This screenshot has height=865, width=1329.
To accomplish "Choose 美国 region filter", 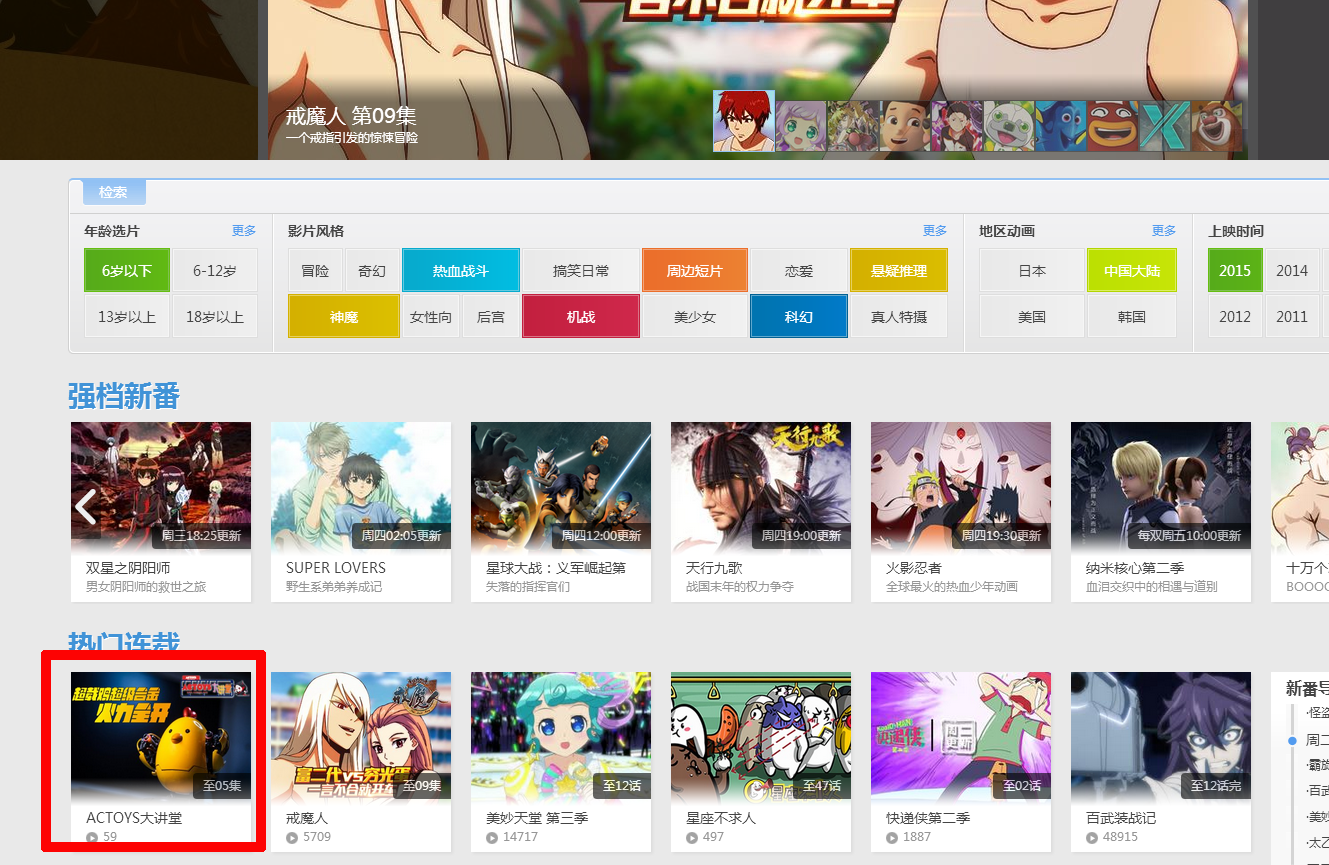I will [x=1032, y=316].
